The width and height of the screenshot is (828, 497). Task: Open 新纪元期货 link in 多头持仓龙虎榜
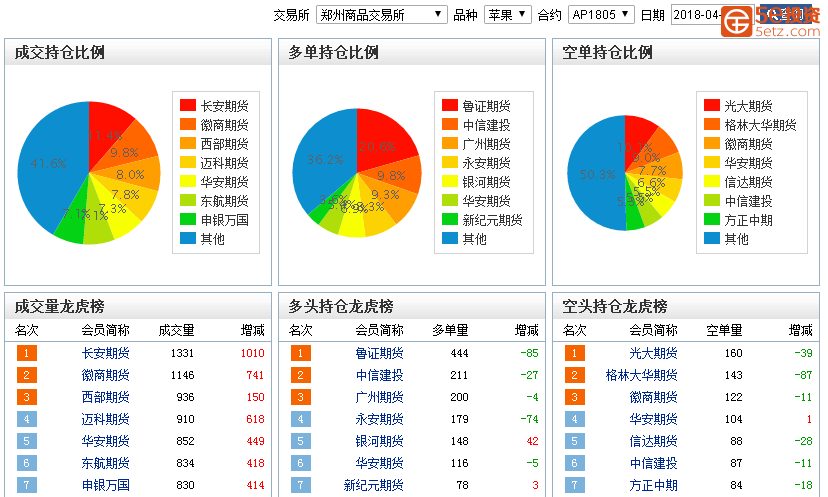[373, 485]
